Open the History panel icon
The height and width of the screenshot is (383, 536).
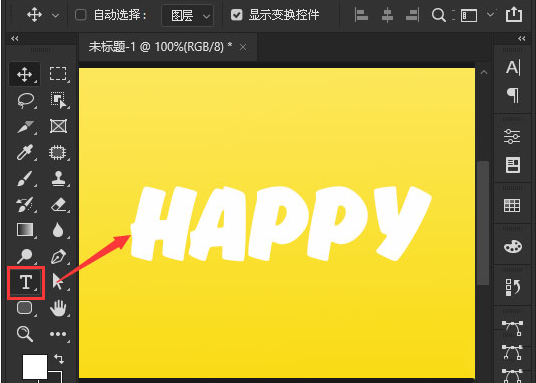[512, 287]
